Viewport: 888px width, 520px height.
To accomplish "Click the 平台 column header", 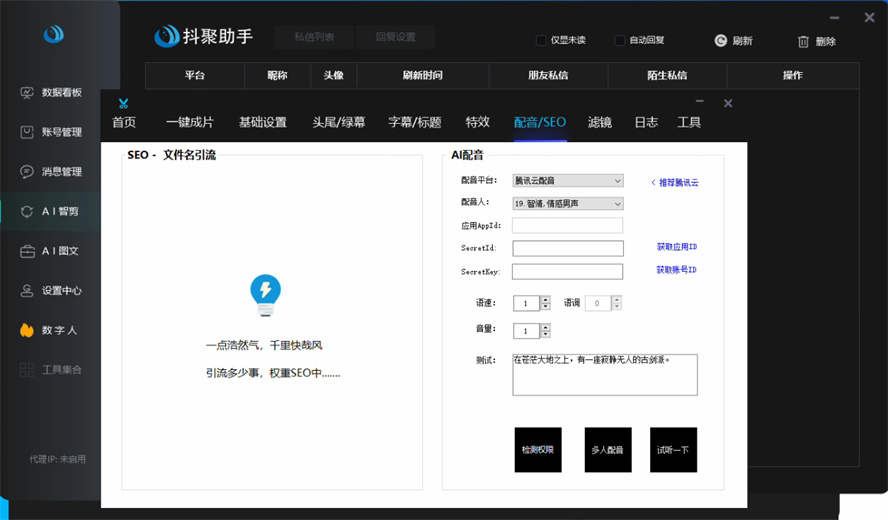I will coord(195,75).
